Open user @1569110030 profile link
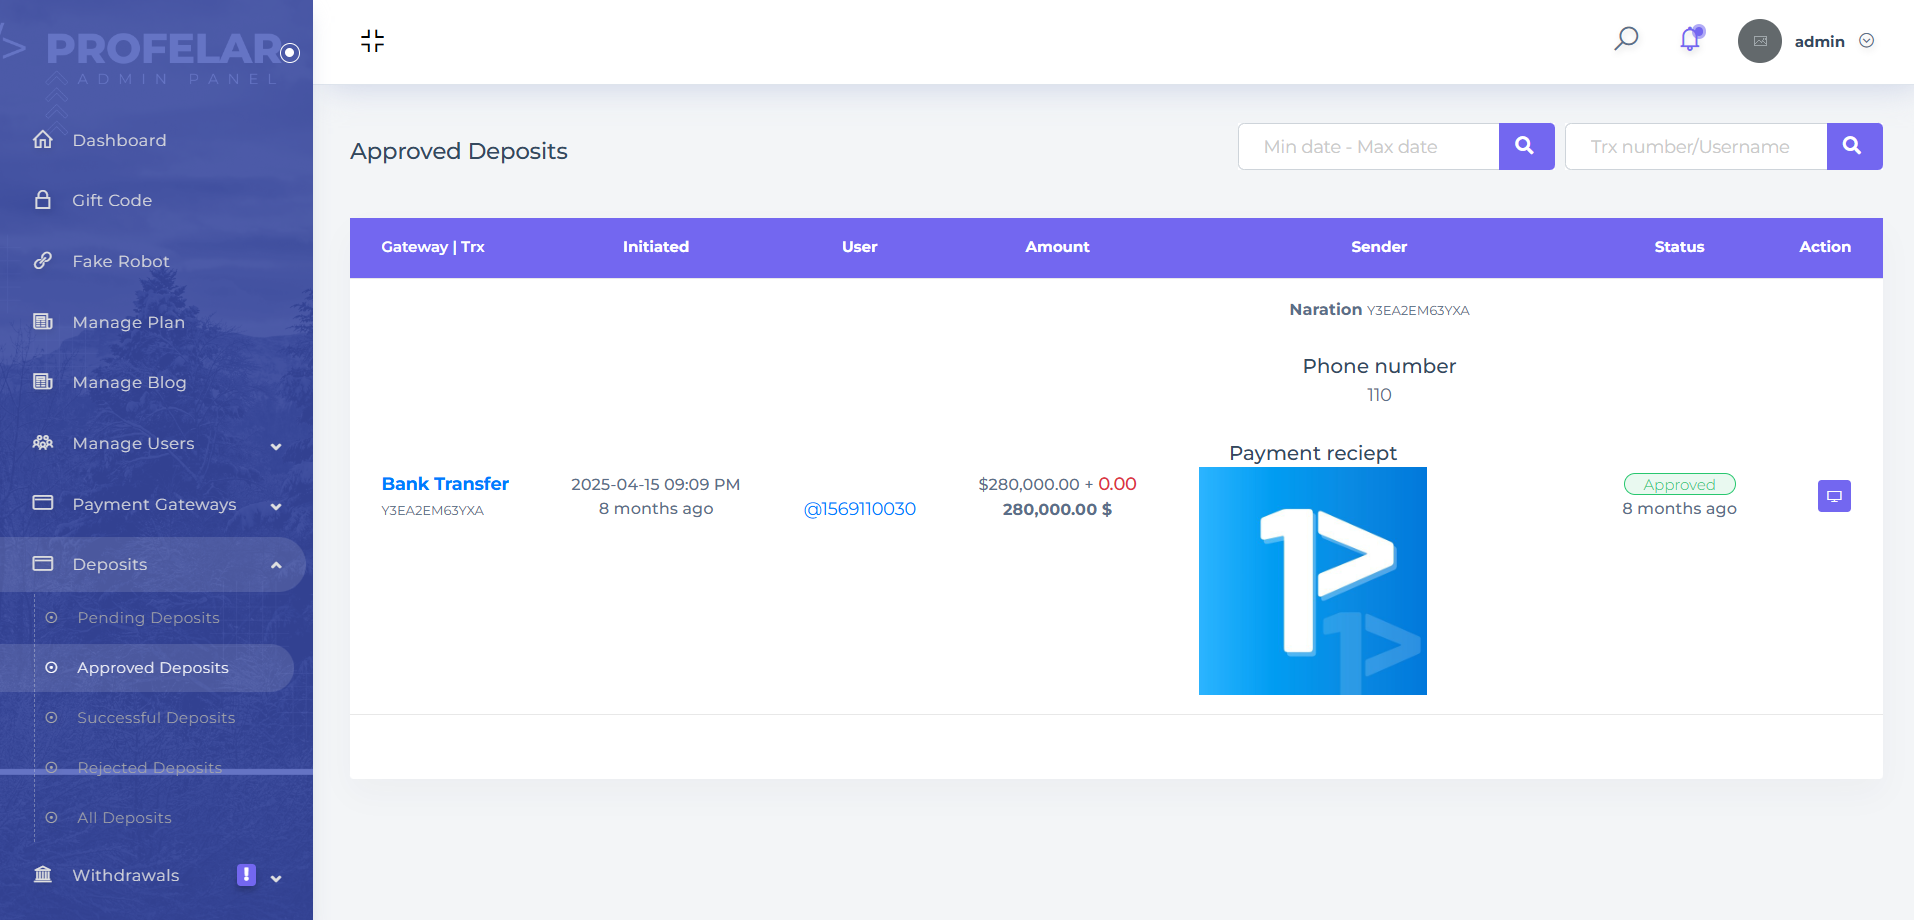1914x920 pixels. tap(859, 509)
